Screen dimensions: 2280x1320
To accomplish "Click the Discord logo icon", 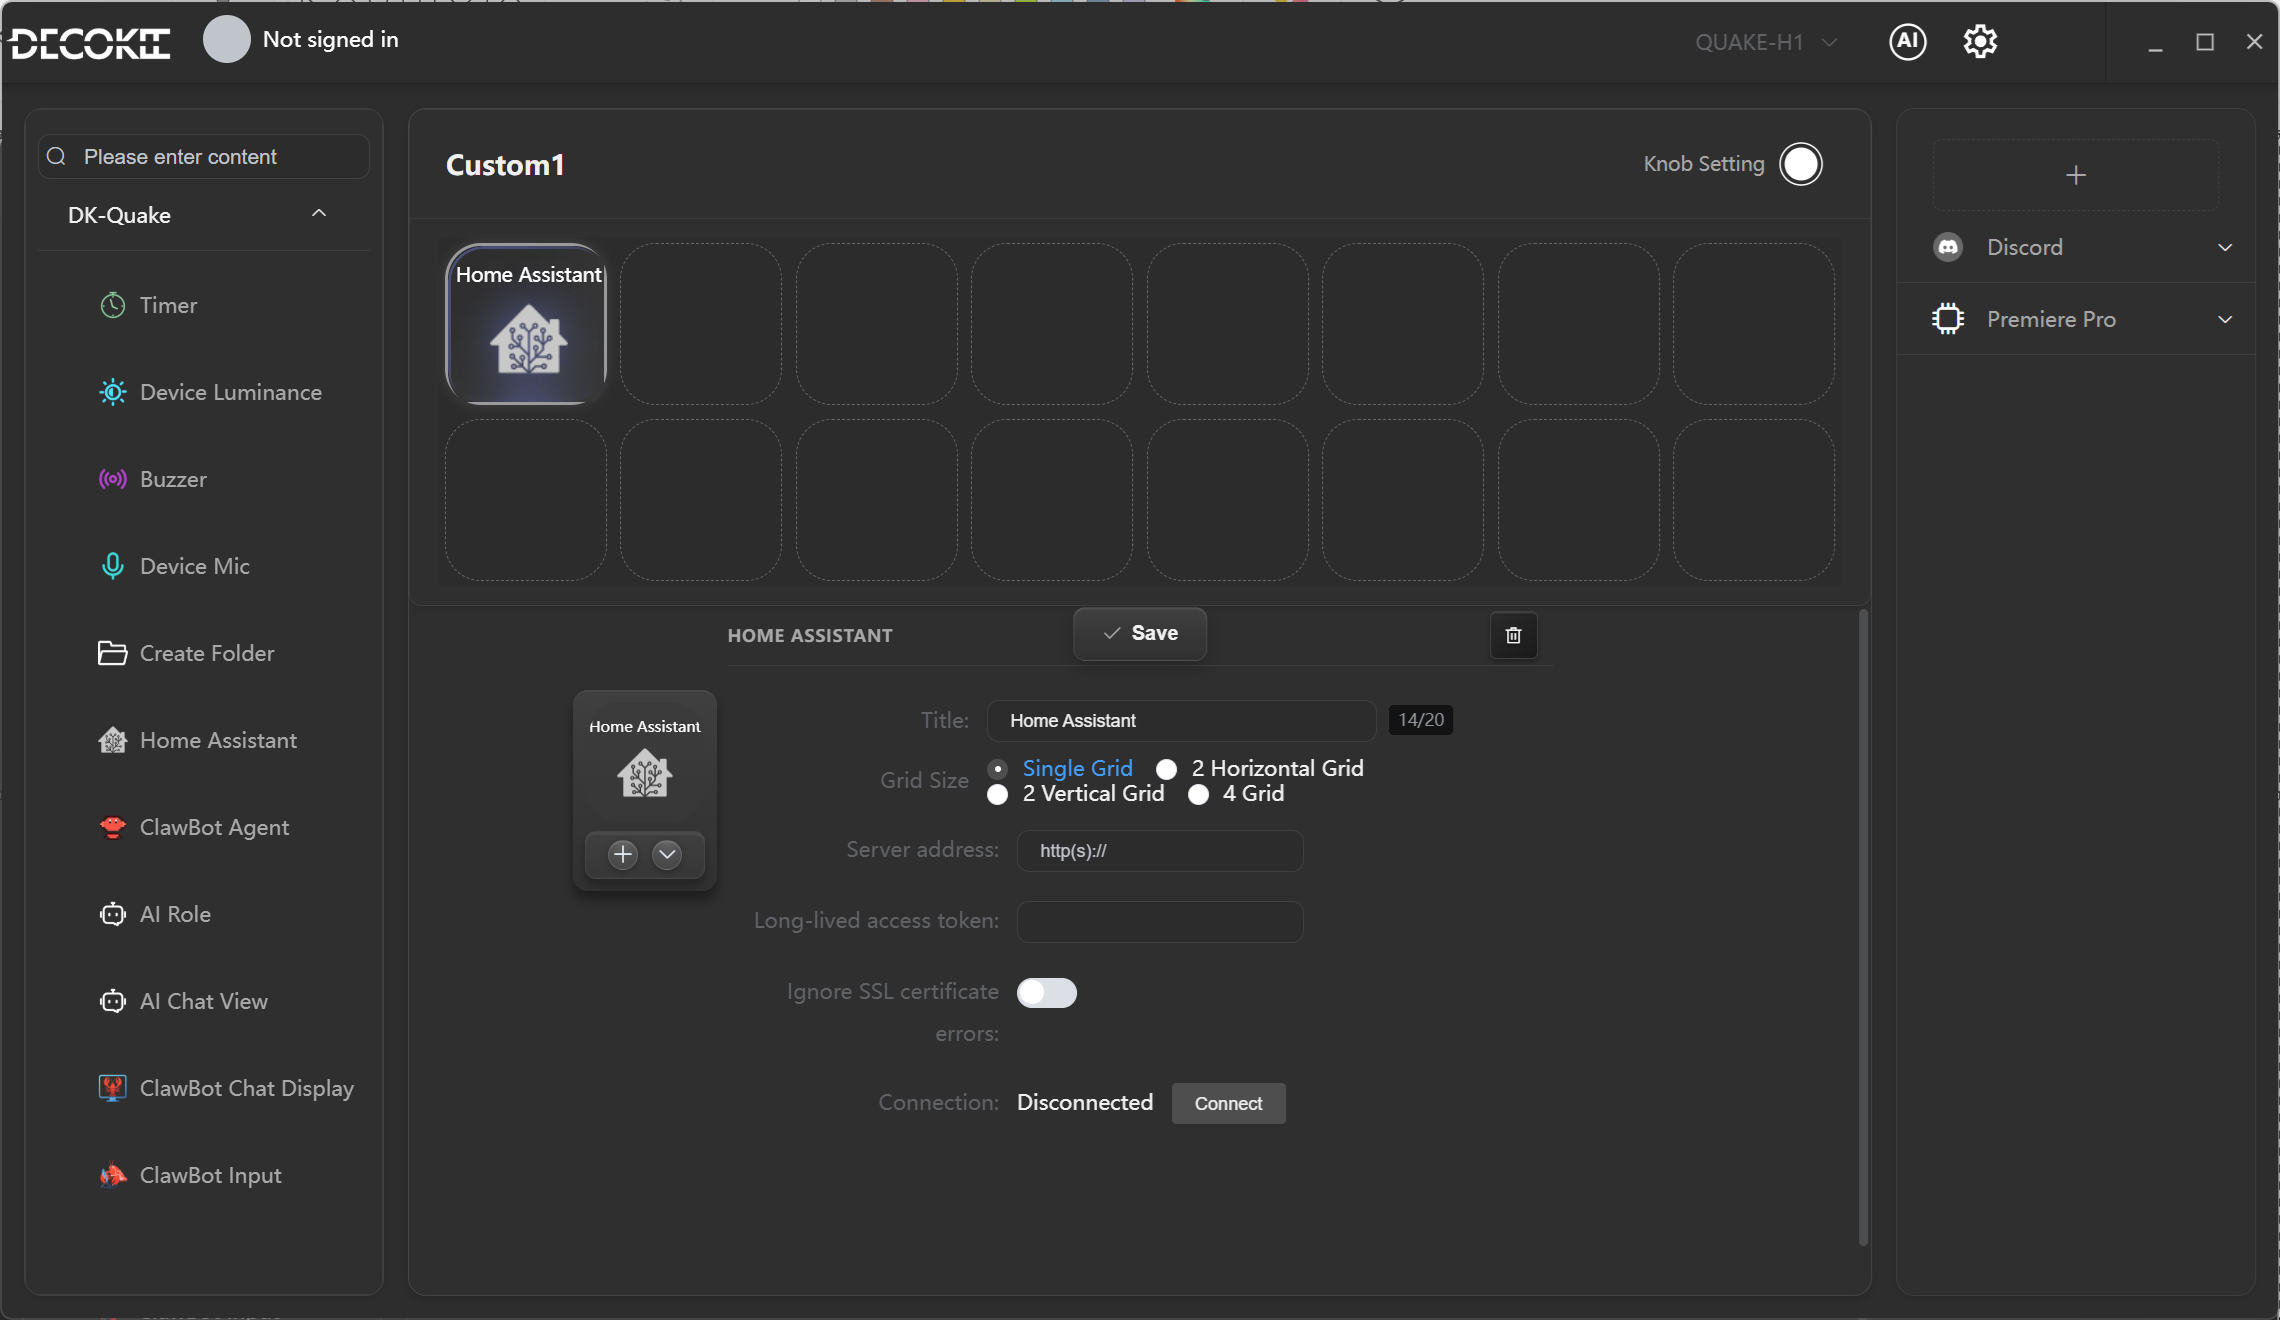I will click(x=1948, y=247).
